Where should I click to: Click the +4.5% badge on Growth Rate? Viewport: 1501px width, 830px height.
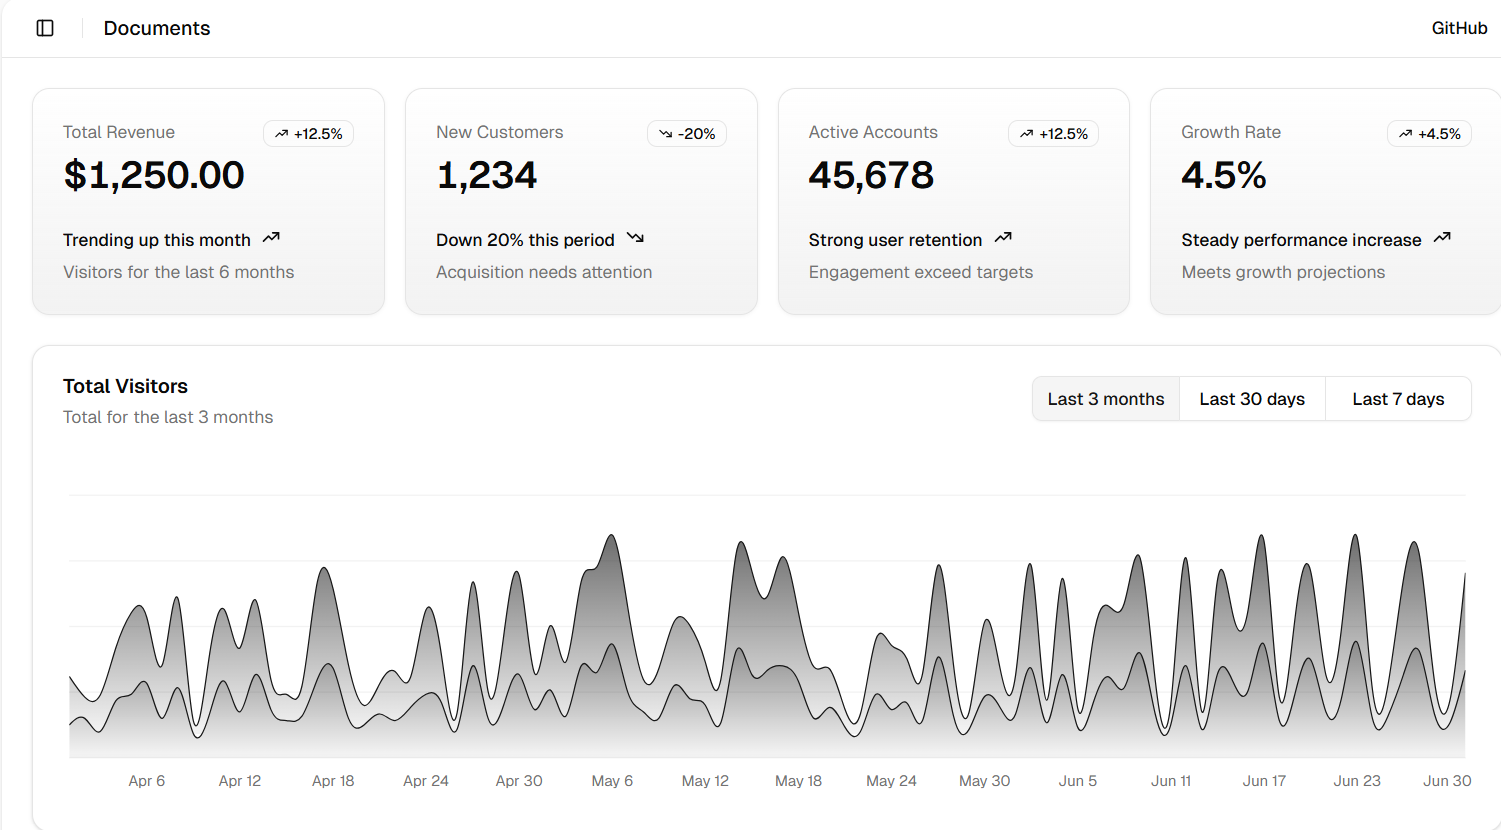(1429, 134)
